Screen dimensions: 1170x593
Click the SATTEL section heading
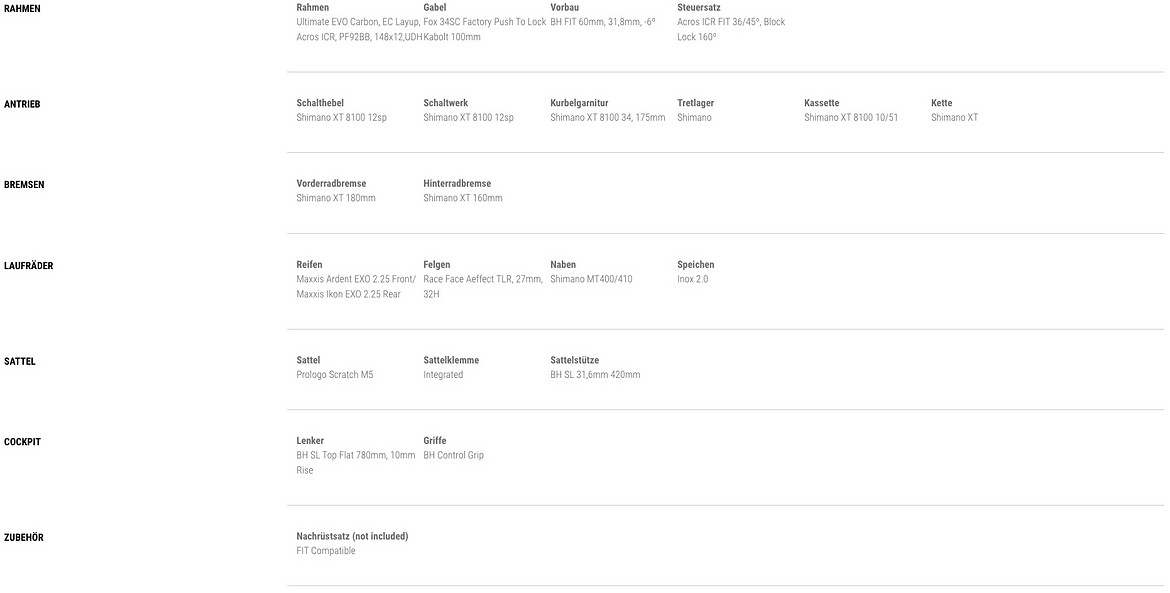tap(19, 362)
